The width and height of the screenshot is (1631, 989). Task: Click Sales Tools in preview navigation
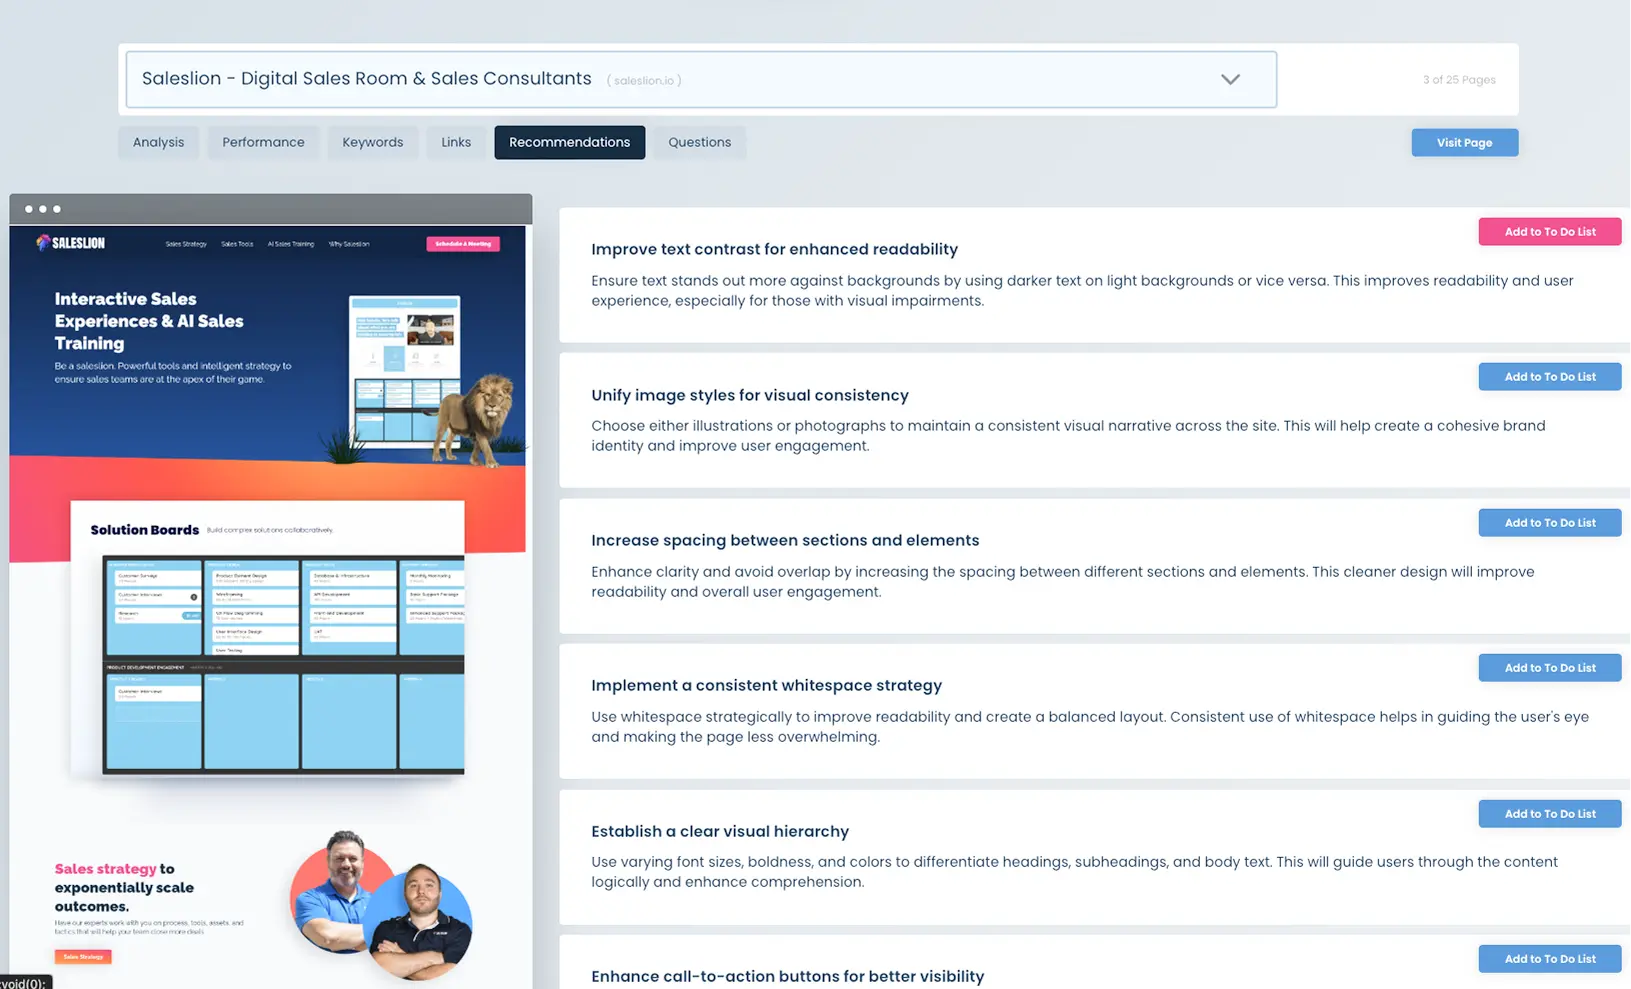237,244
